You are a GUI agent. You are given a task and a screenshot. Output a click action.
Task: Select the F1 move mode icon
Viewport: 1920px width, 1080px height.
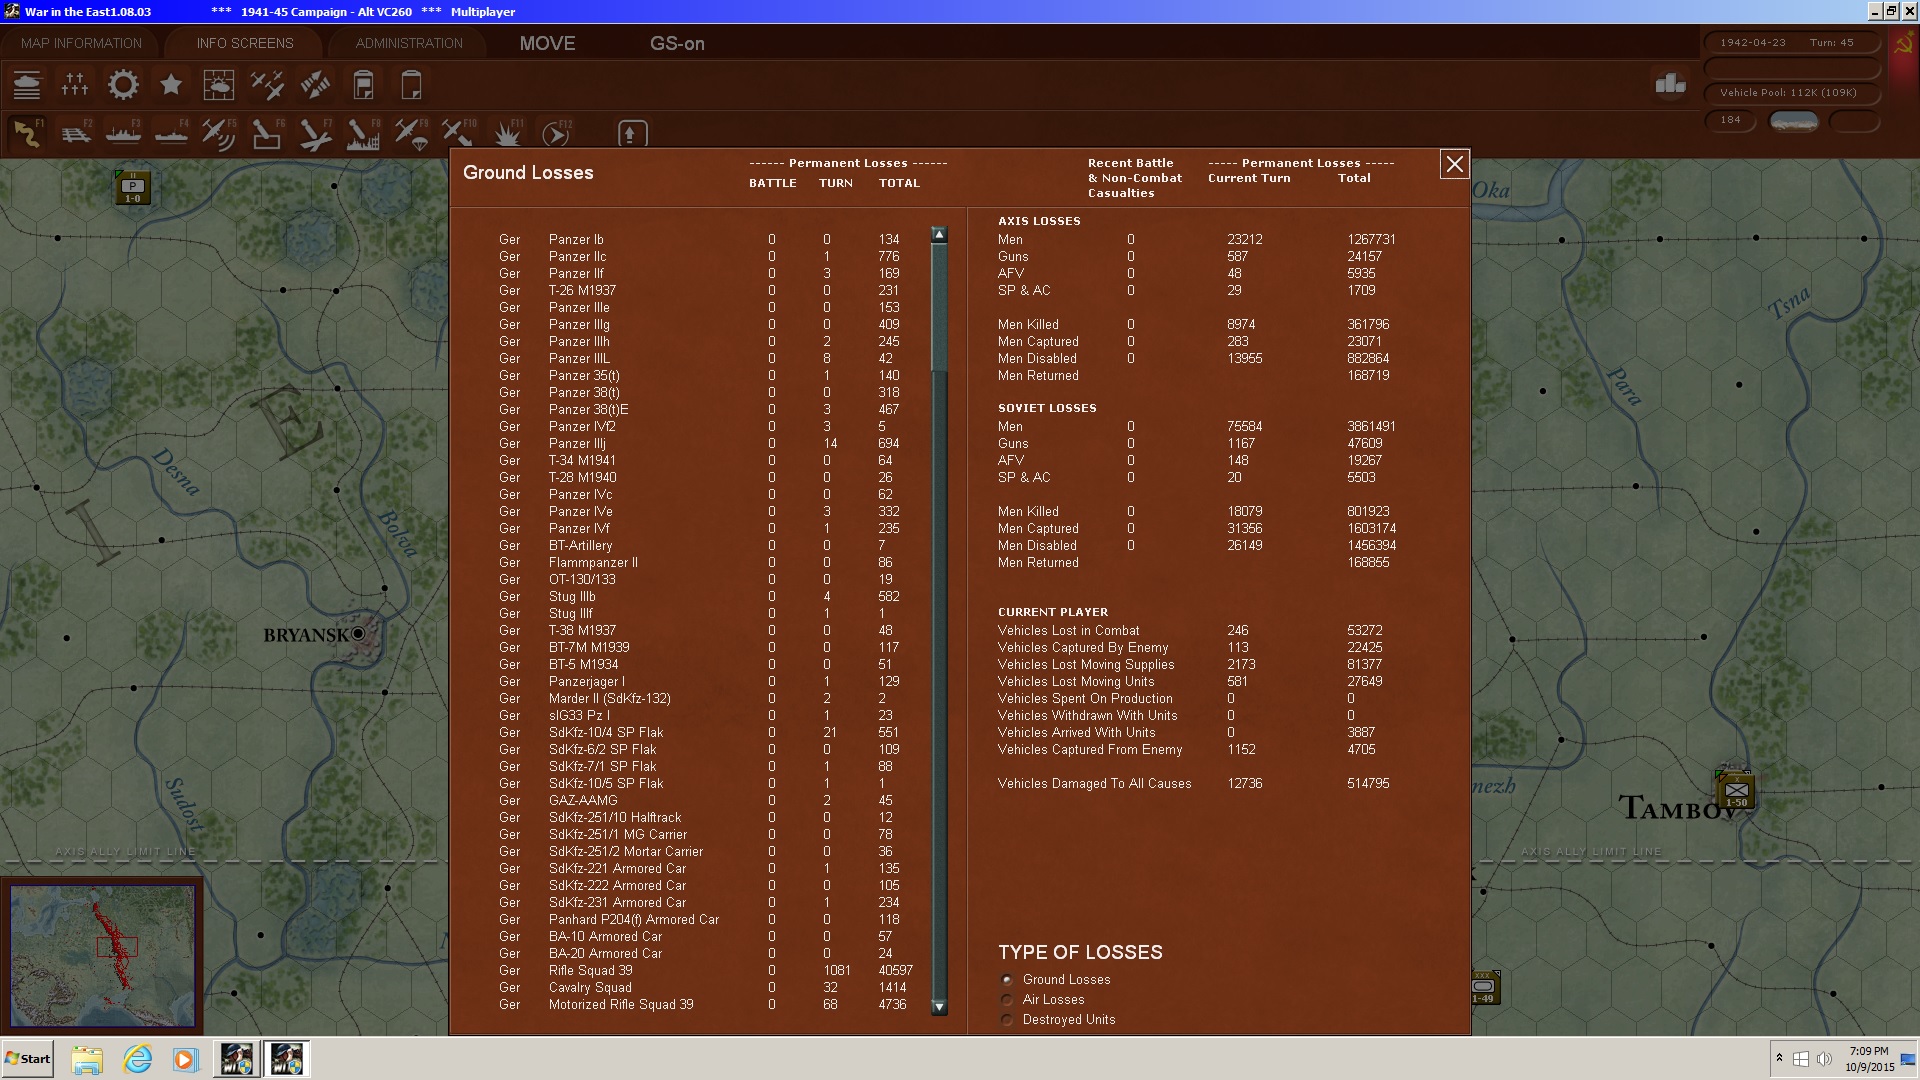pos(27,133)
